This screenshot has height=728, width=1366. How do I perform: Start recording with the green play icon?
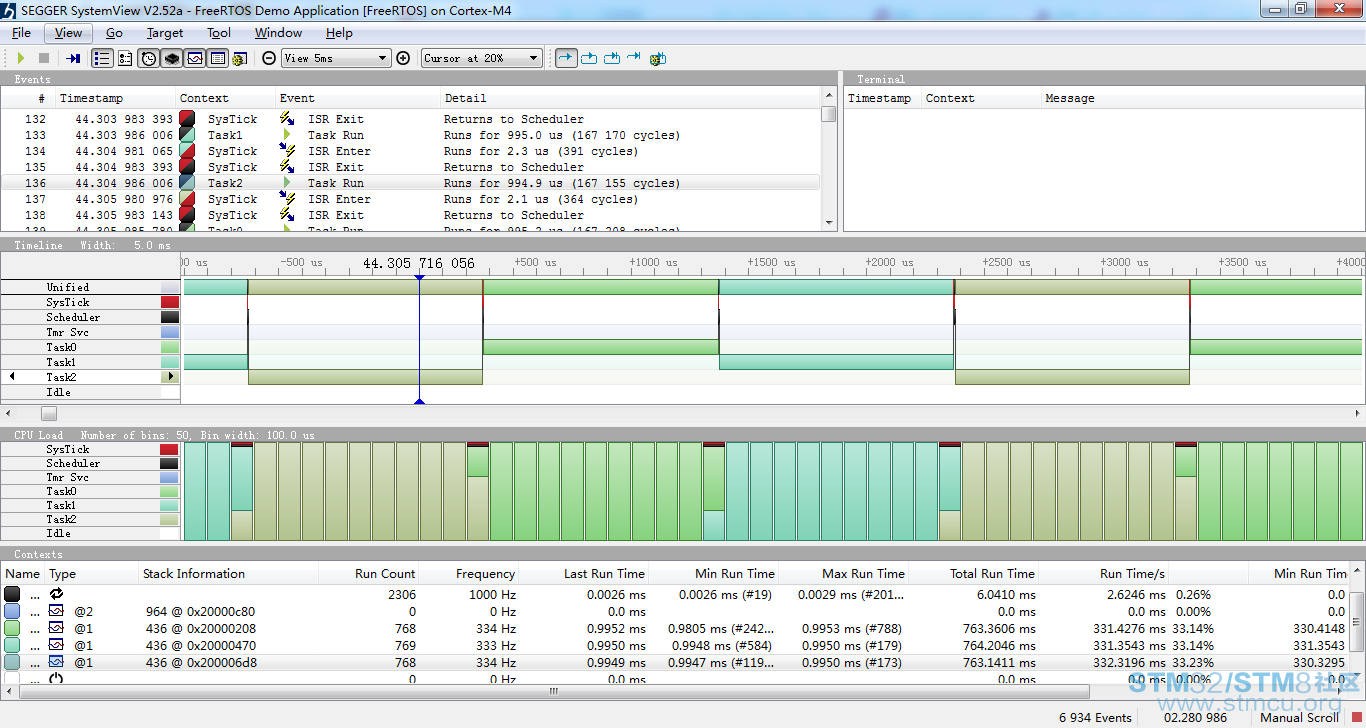[x=21, y=58]
